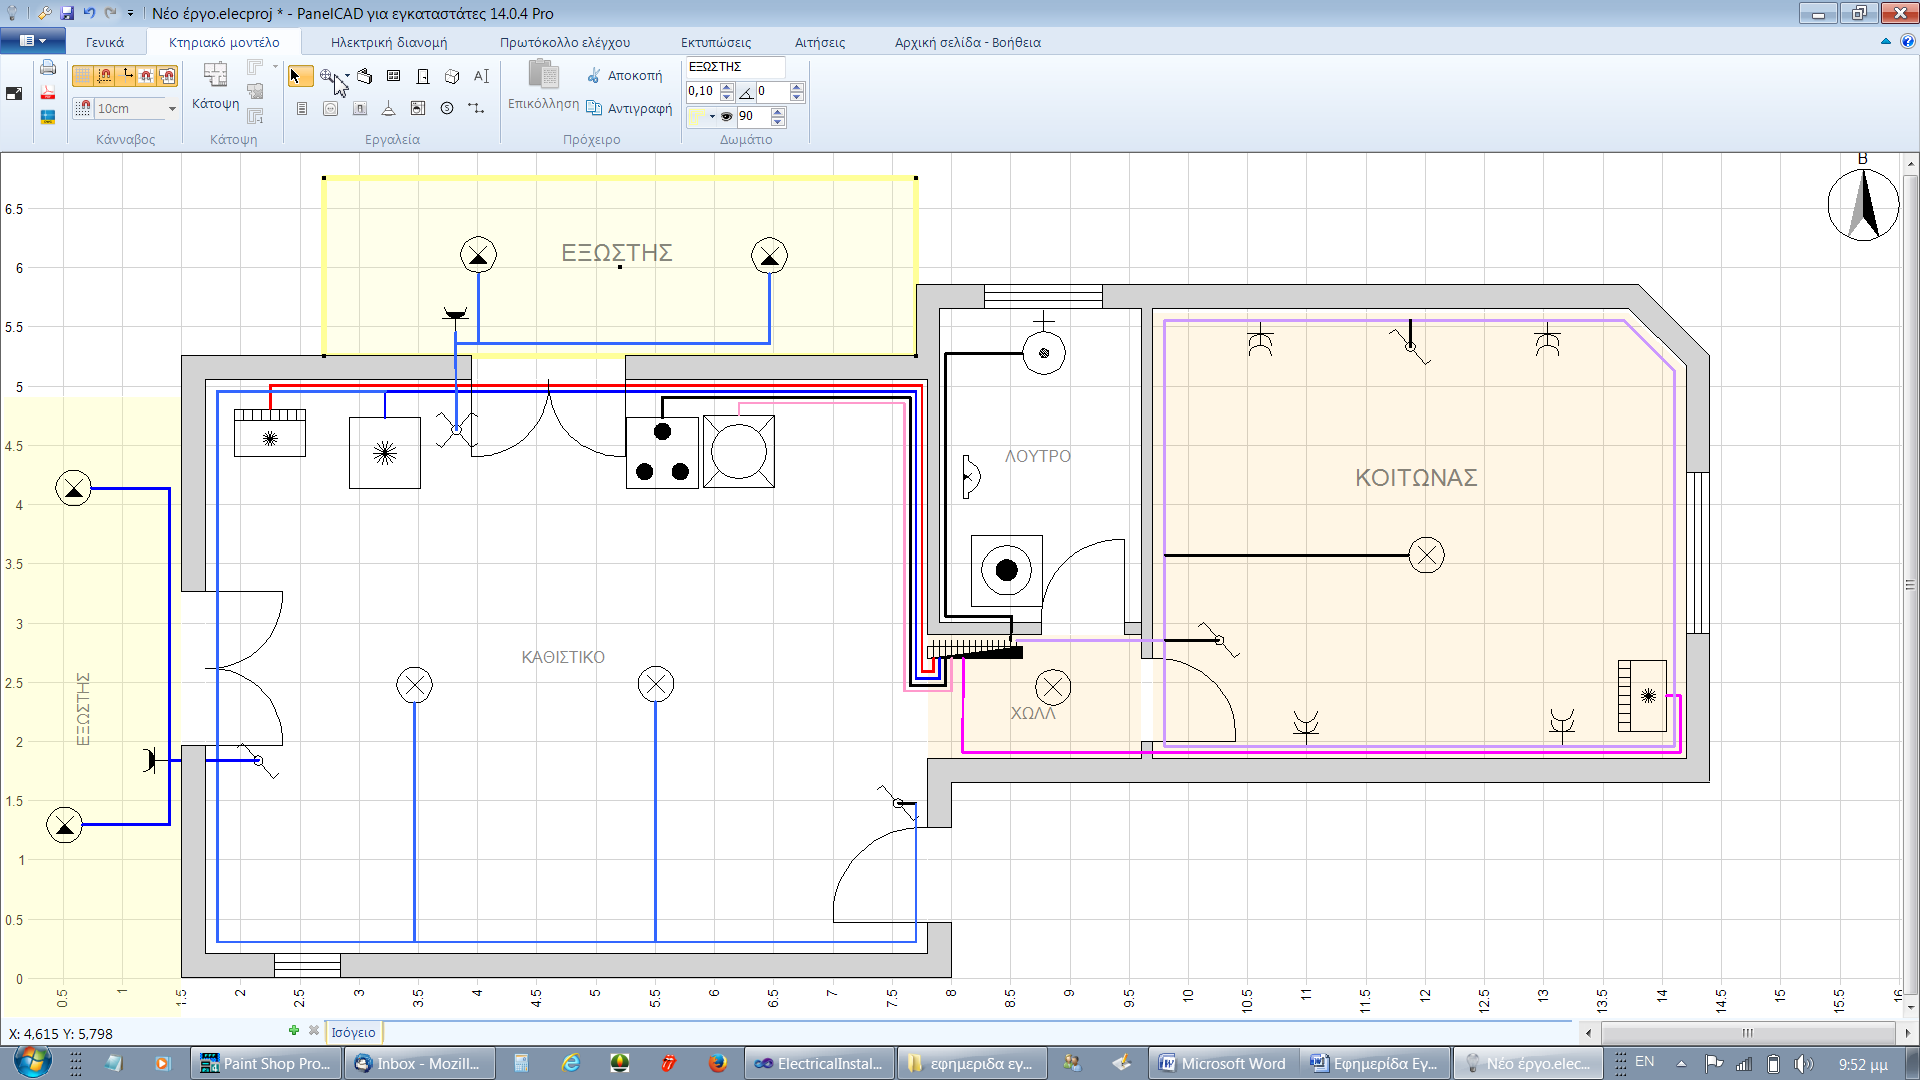This screenshot has width=1920, height=1080.
Task: Open the 10cm grid size dropdown
Action: pyautogui.click(x=172, y=108)
